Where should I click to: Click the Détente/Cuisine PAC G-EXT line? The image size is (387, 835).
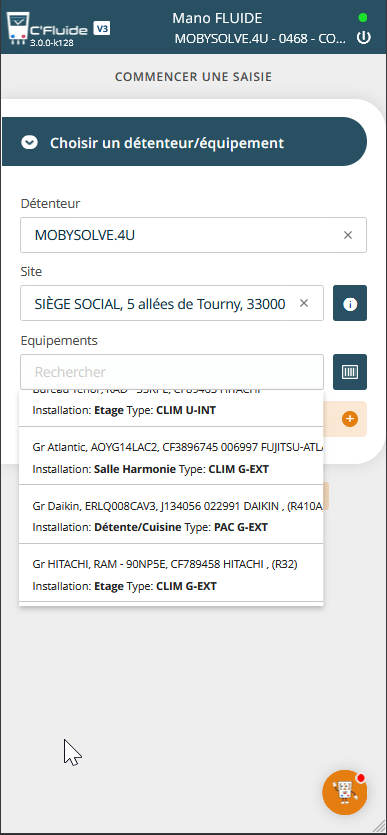150,528
